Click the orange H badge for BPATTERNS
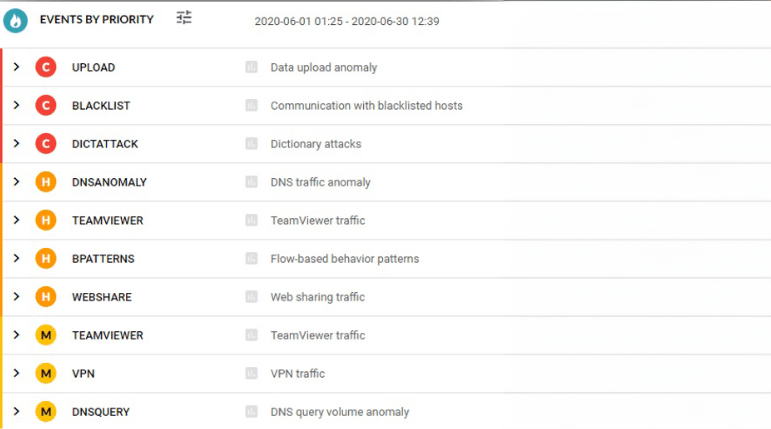The image size is (771, 429). point(45,259)
